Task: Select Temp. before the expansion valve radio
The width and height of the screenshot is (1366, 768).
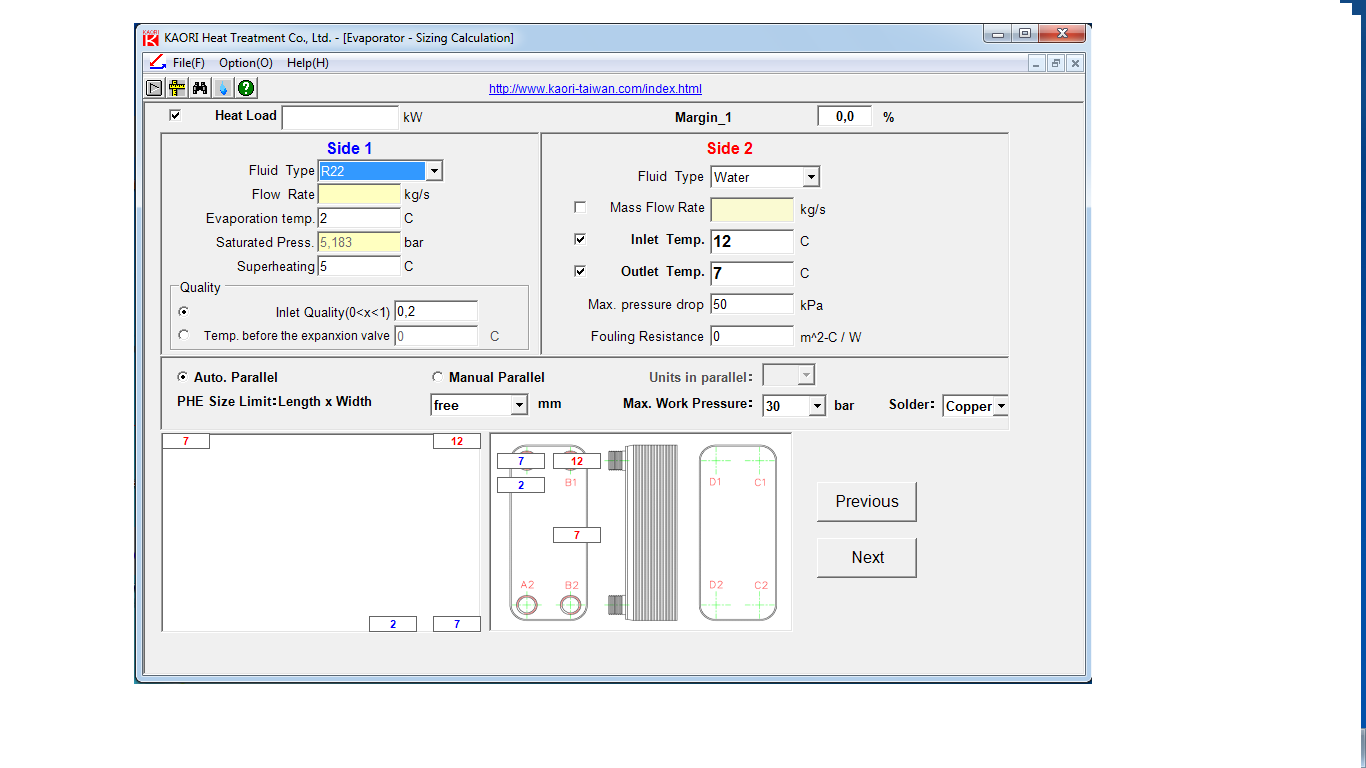Action: [183, 335]
